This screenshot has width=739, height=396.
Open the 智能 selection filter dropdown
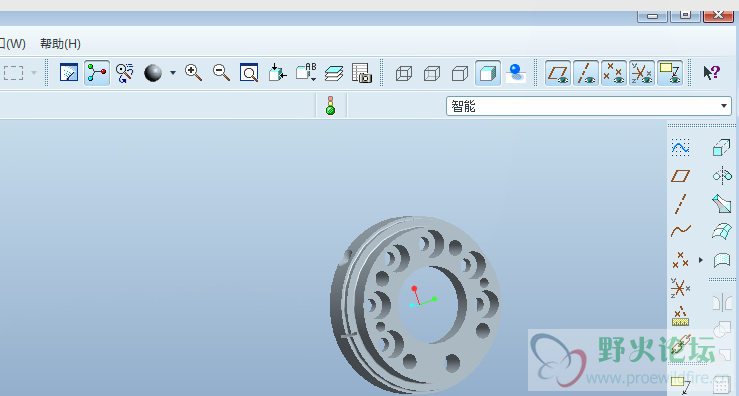(589, 106)
